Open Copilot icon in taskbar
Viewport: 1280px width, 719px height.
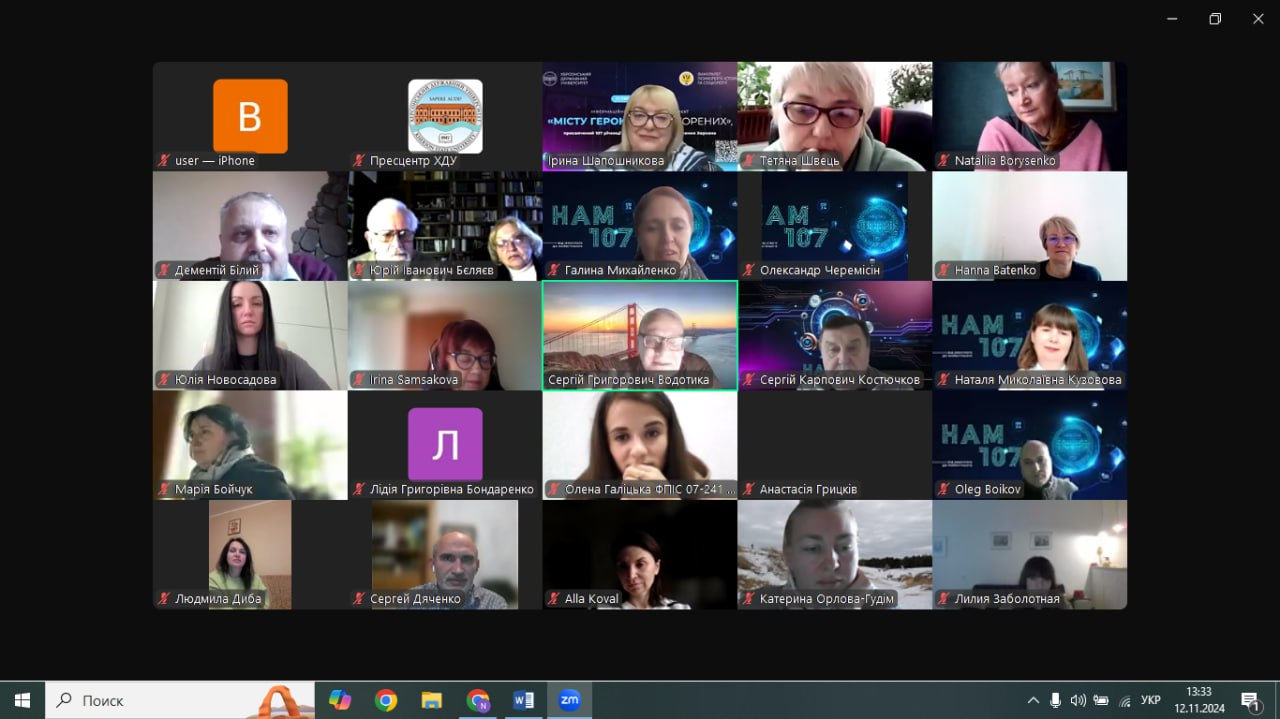[340, 700]
